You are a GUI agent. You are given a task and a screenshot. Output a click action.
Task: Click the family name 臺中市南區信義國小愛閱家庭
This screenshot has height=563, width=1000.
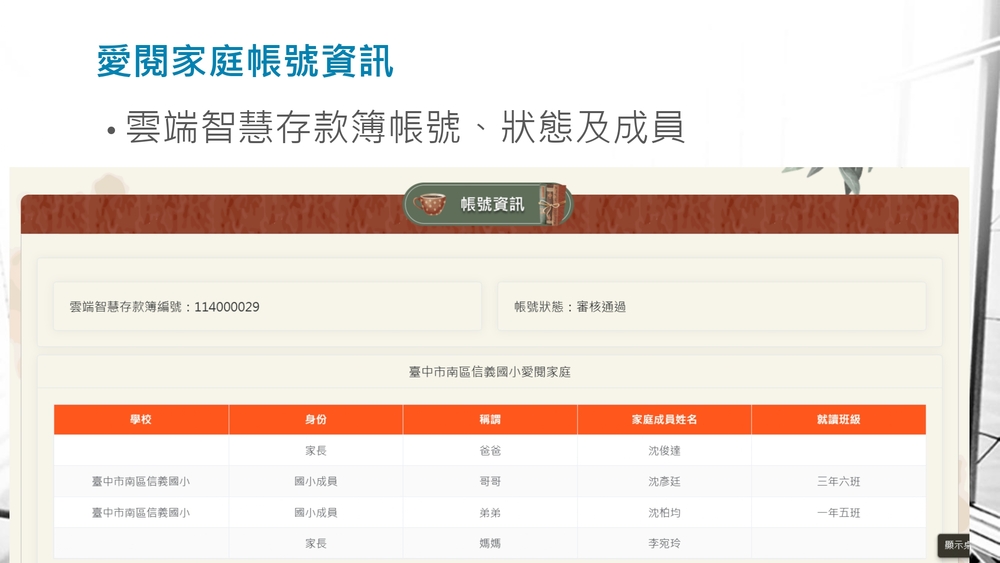[x=490, y=372]
